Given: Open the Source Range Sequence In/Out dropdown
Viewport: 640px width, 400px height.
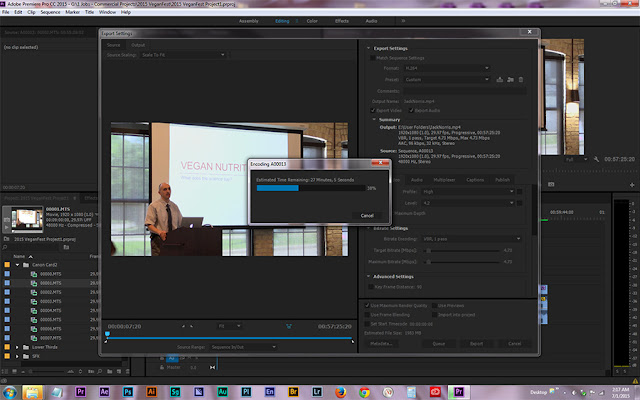Looking at the screenshot, I should click(x=243, y=347).
